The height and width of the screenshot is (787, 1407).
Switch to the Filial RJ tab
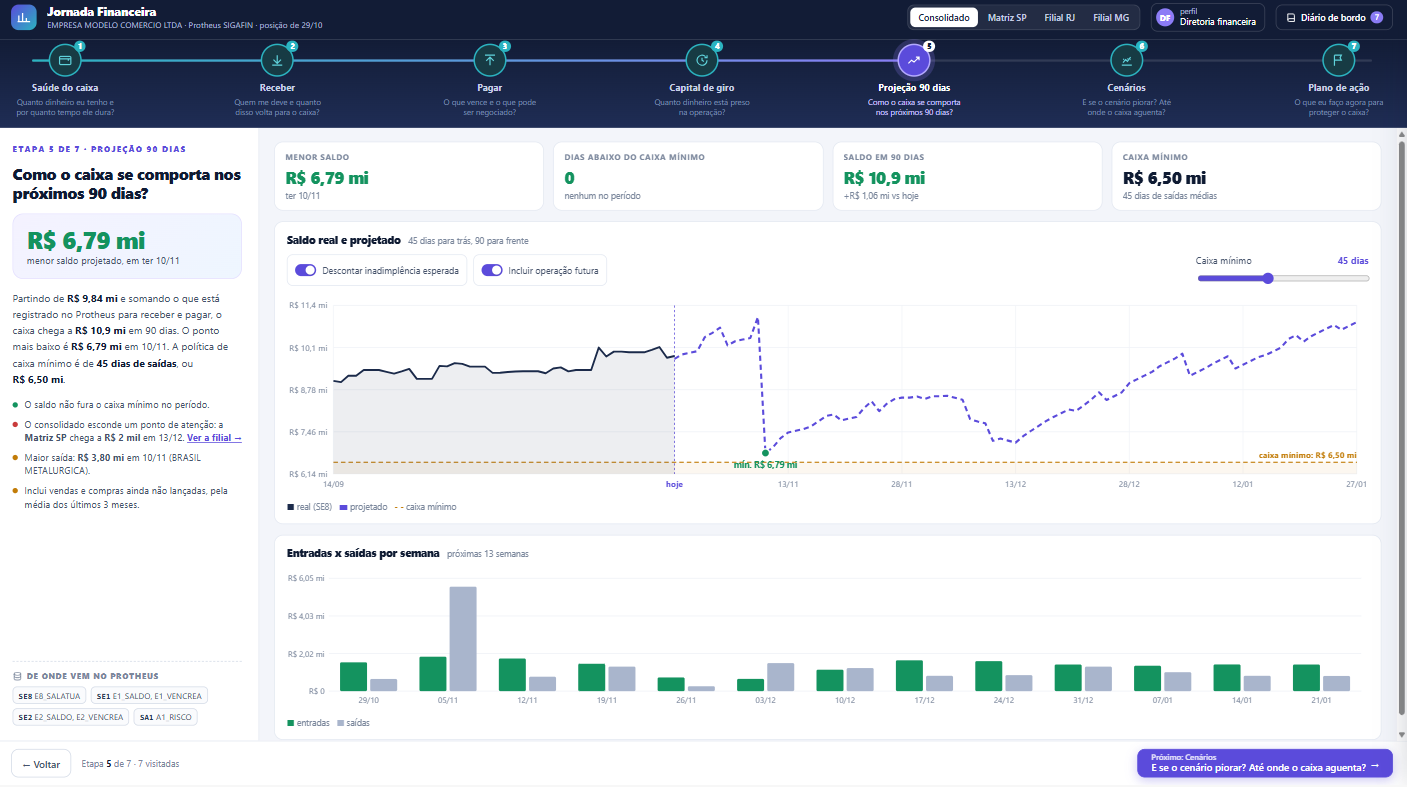tap(1061, 18)
